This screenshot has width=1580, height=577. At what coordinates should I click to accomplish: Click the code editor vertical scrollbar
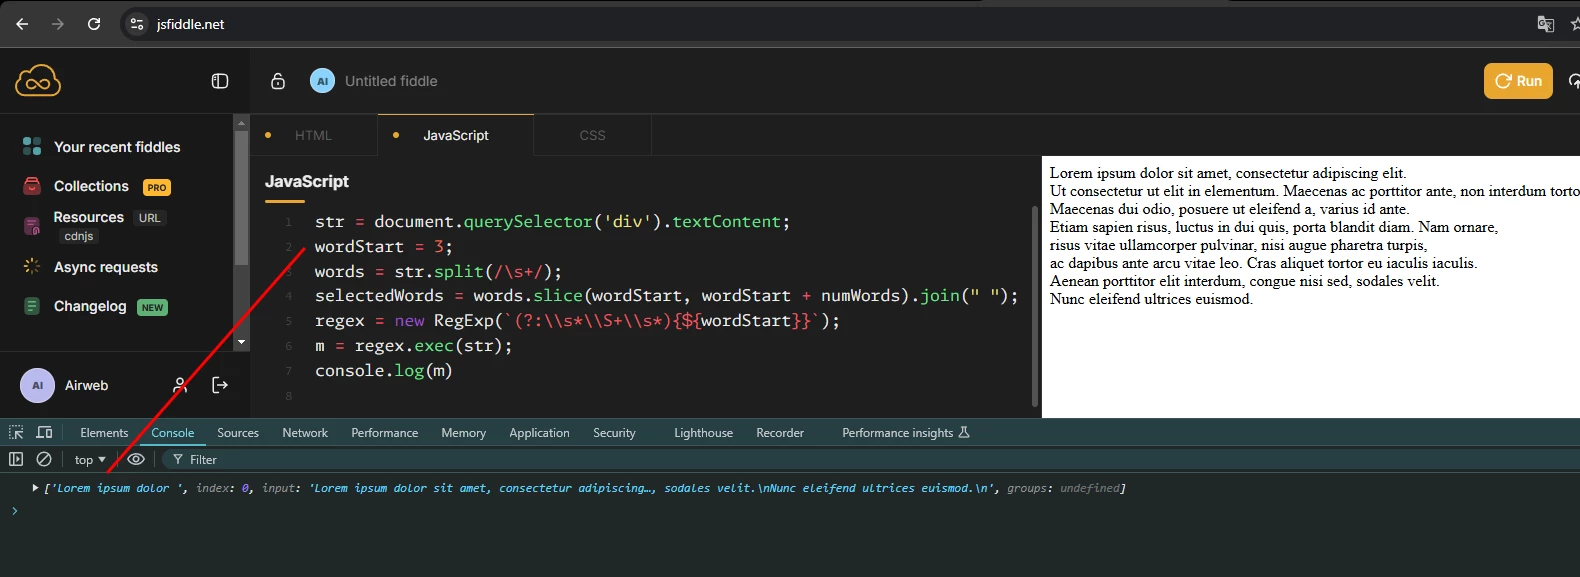(x=1034, y=305)
